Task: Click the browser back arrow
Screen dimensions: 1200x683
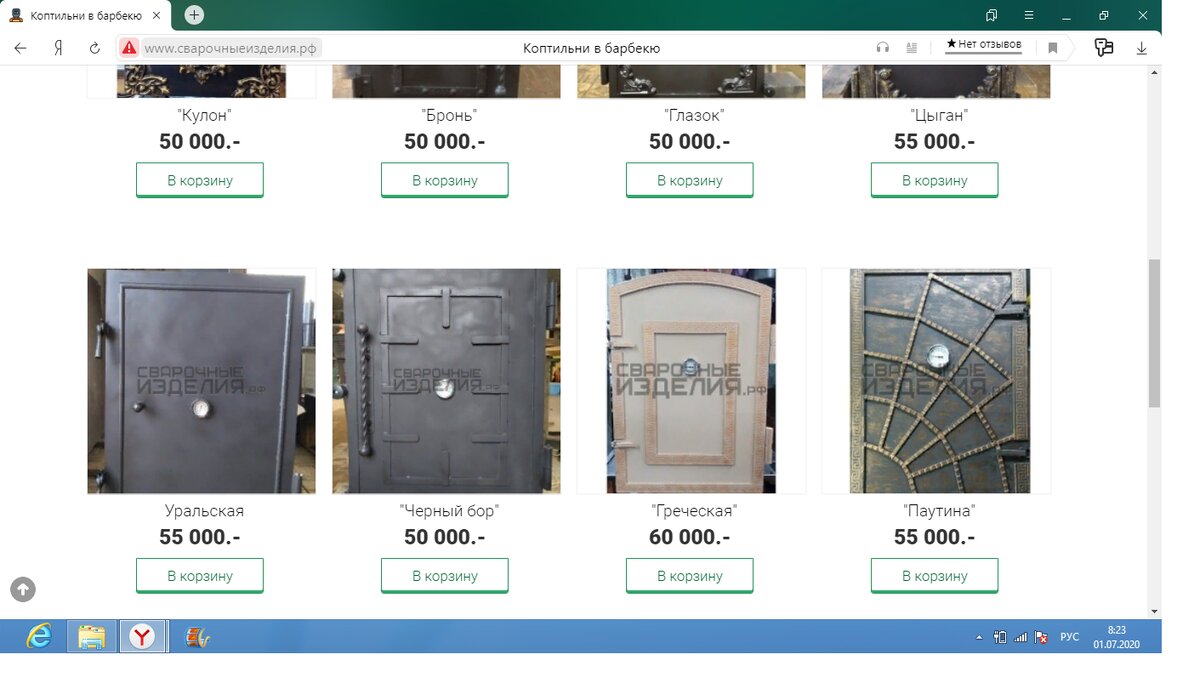Action: [20, 48]
